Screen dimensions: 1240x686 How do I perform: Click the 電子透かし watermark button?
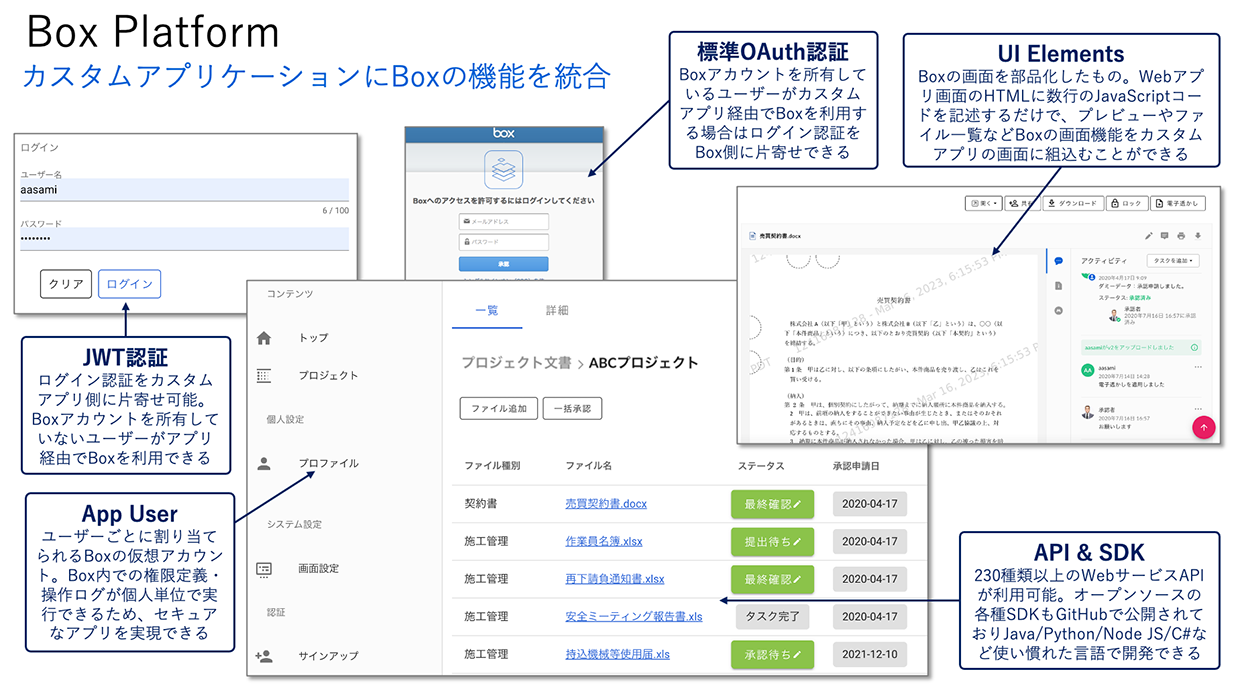(1178, 203)
